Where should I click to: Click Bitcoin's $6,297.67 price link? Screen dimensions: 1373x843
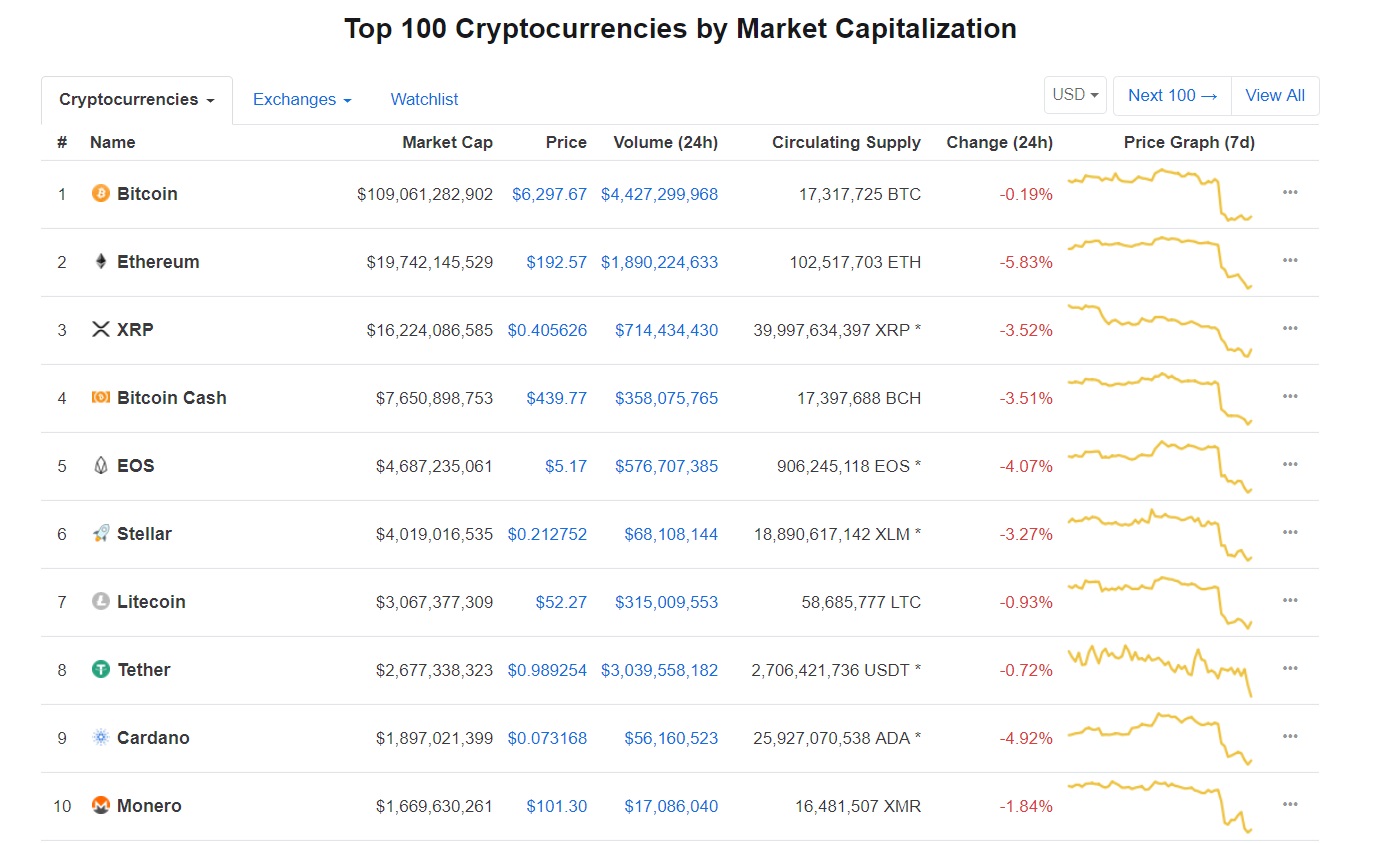click(x=549, y=194)
